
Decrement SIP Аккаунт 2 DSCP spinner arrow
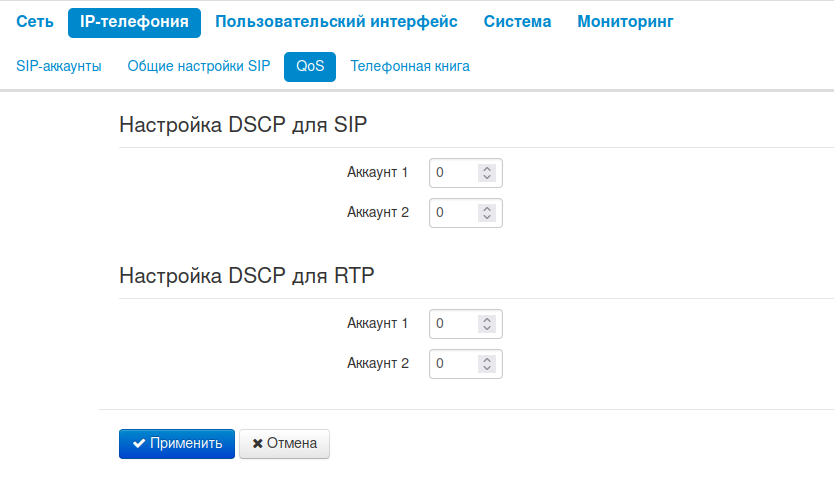point(487,217)
